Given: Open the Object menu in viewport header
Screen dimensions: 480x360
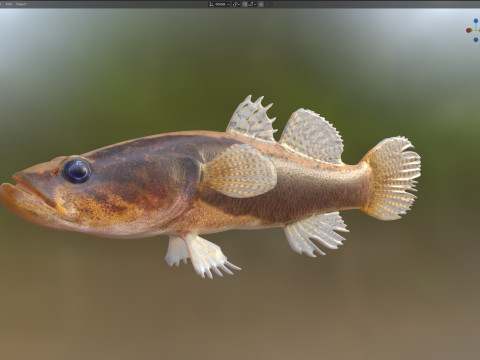Looking at the screenshot, I should 21,4.
